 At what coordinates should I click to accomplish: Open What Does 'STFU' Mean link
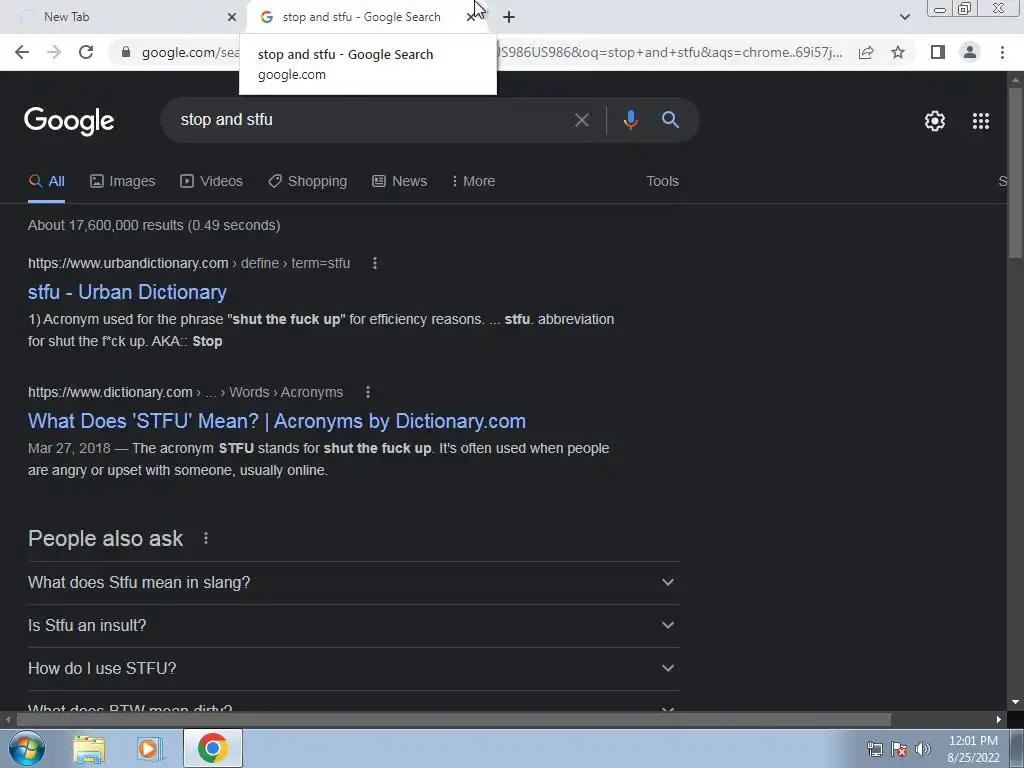click(x=277, y=421)
